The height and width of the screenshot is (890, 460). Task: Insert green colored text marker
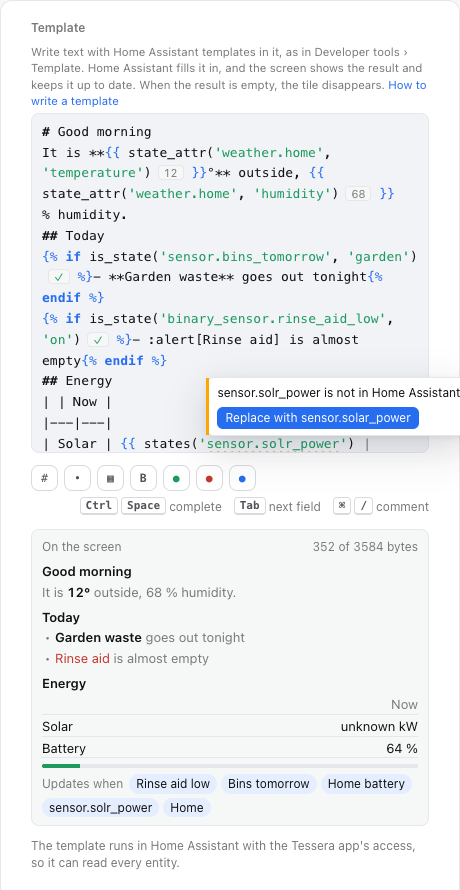(176, 478)
